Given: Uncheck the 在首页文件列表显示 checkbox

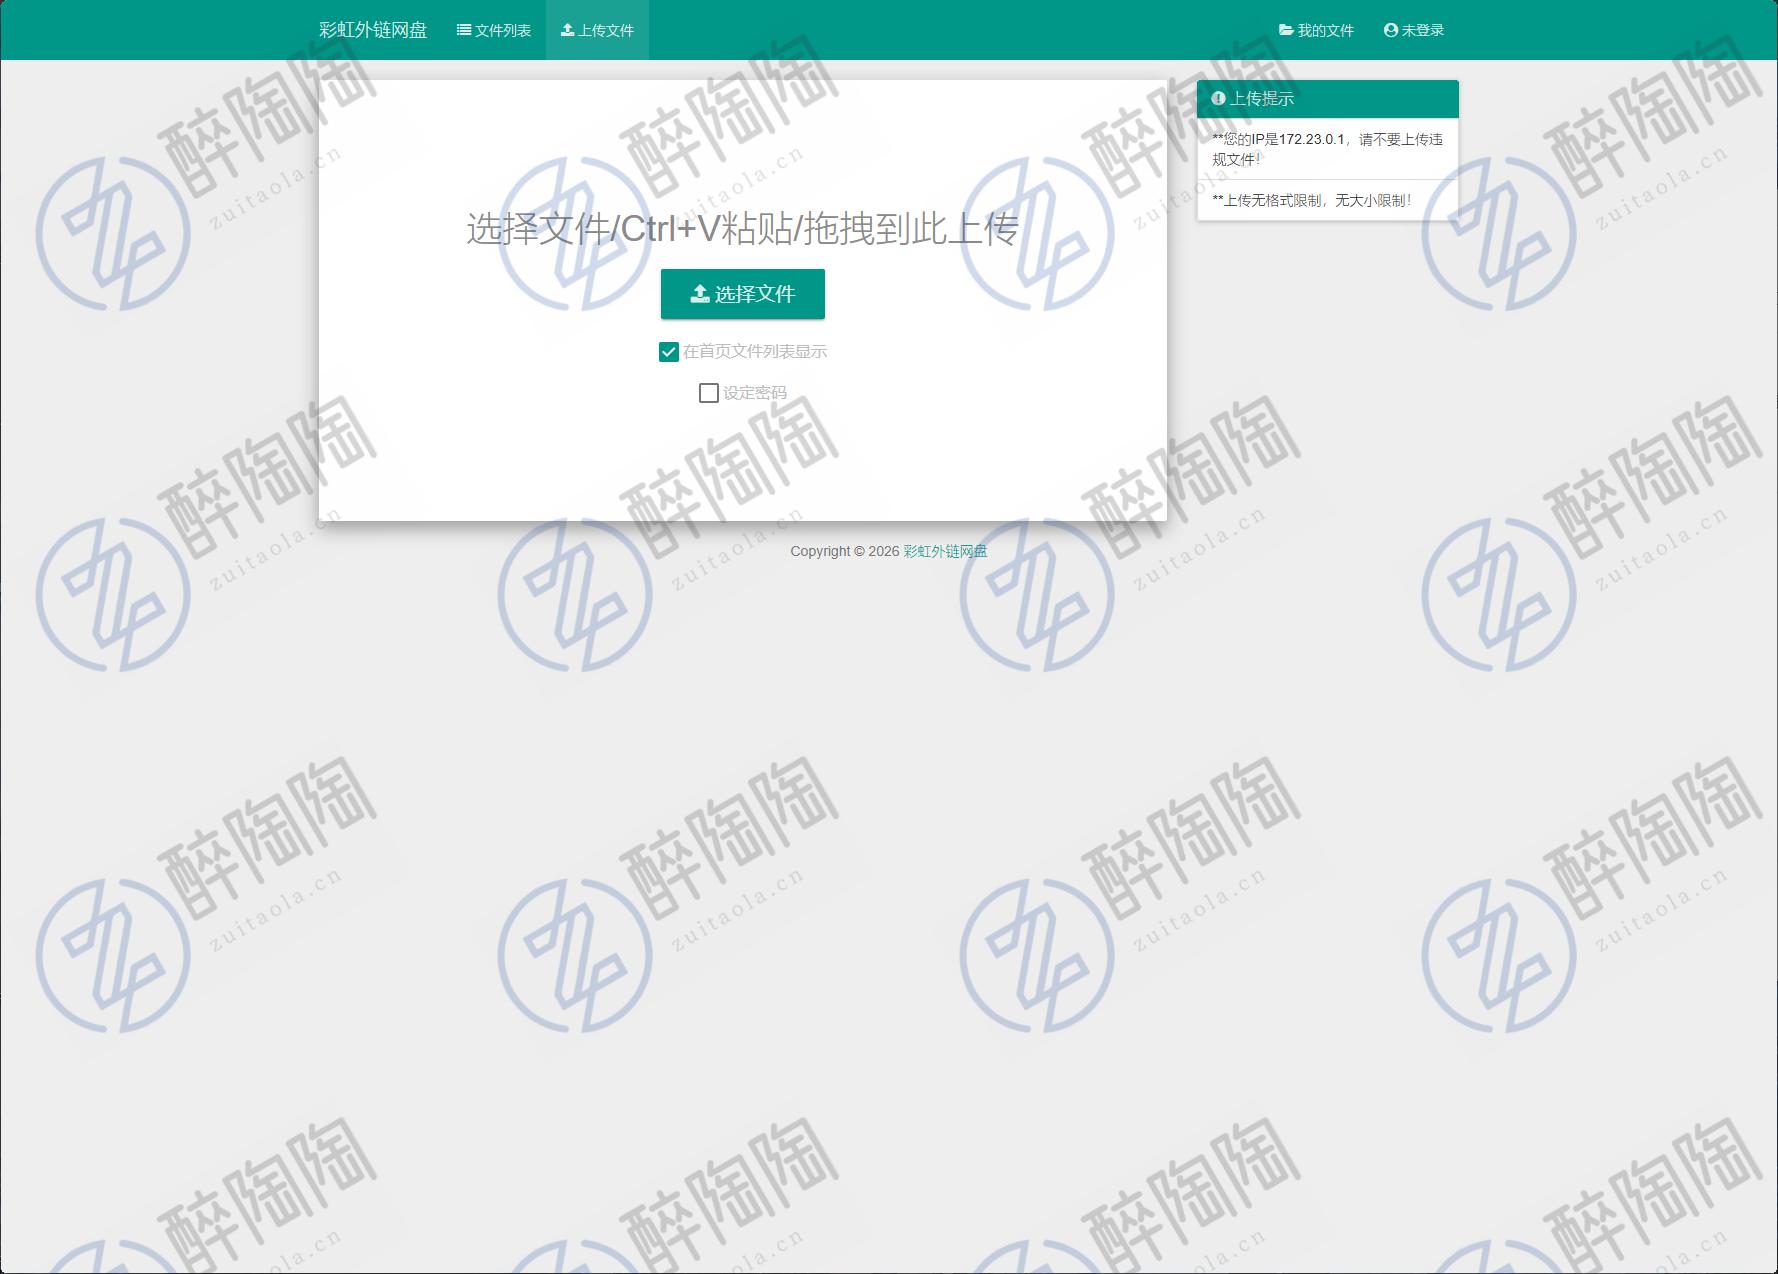Looking at the screenshot, I should (x=669, y=352).
